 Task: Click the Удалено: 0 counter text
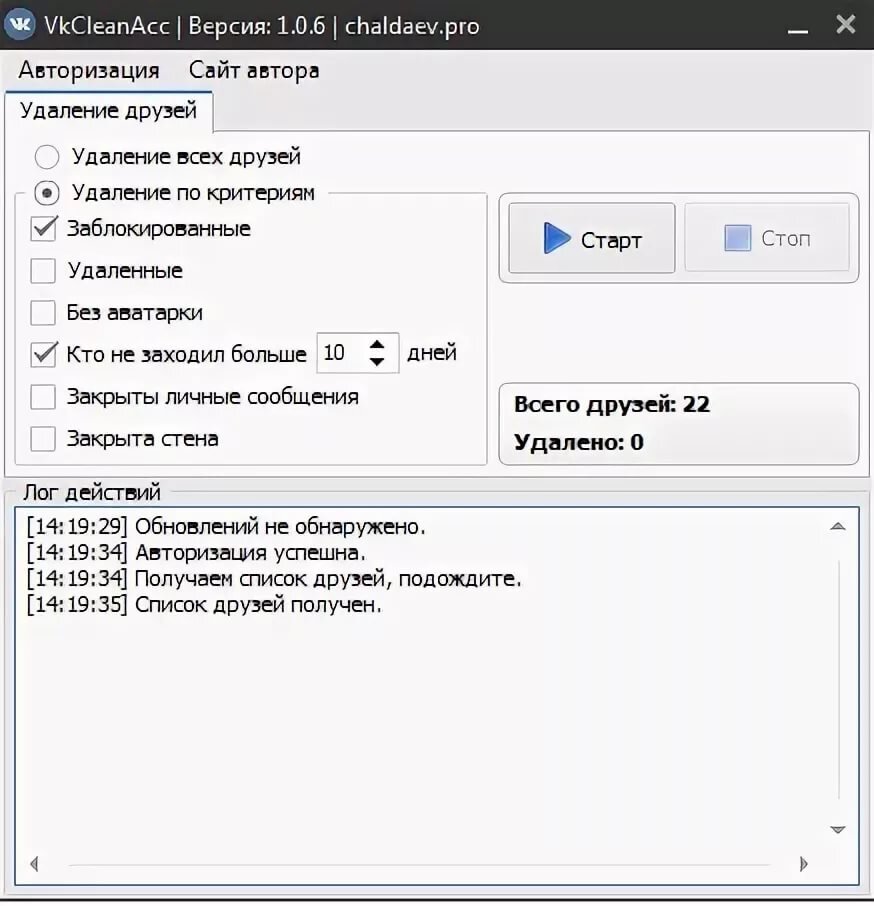579,443
